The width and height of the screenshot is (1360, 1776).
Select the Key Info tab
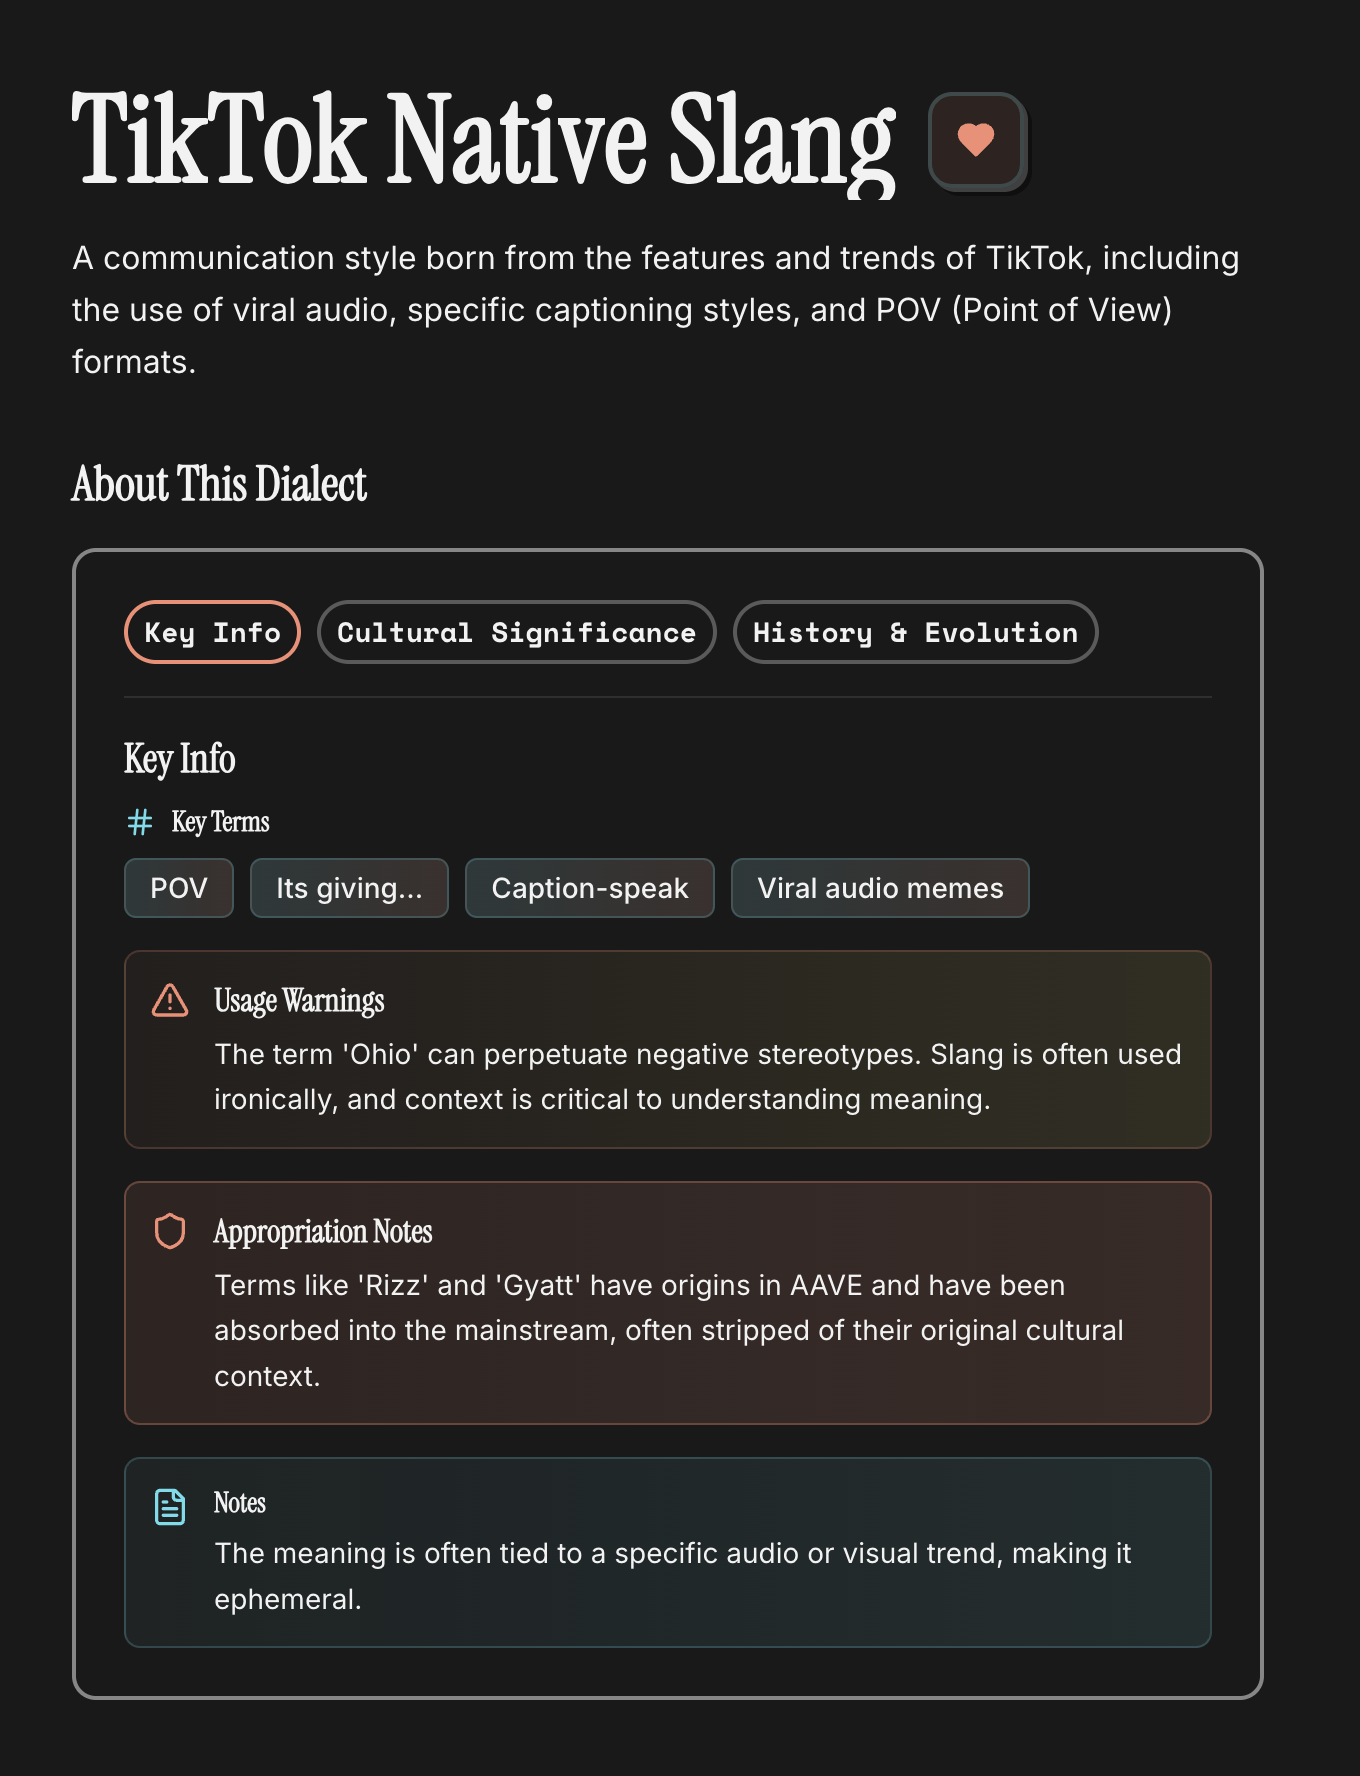pos(212,632)
